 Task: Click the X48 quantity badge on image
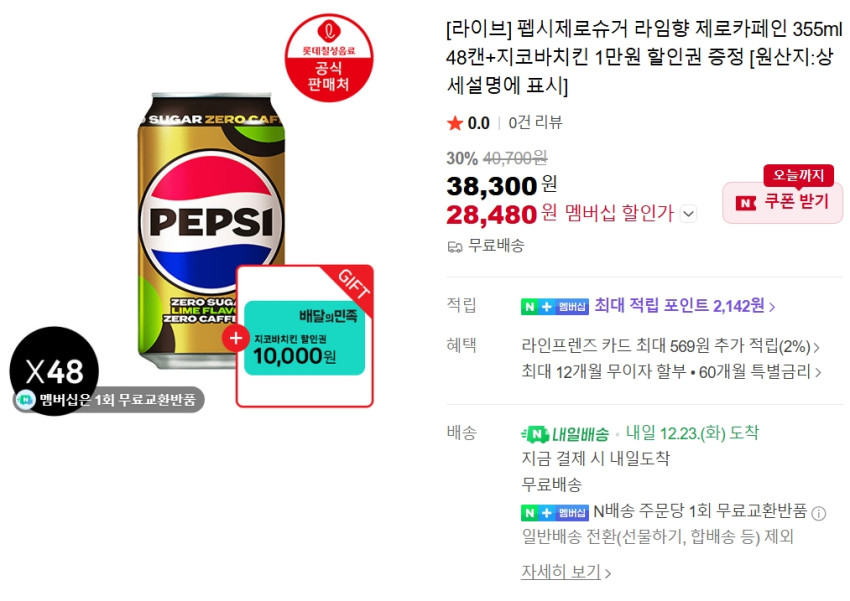[54, 372]
